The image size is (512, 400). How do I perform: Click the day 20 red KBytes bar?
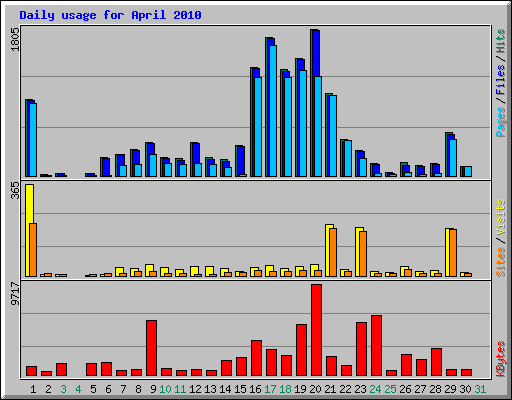pyautogui.click(x=316, y=330)
